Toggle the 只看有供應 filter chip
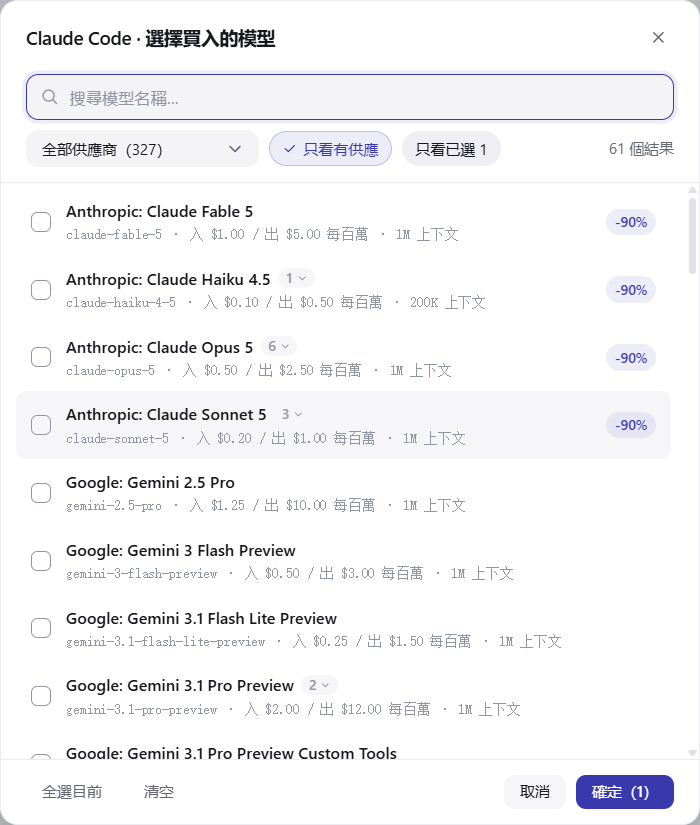 point(331,149)
